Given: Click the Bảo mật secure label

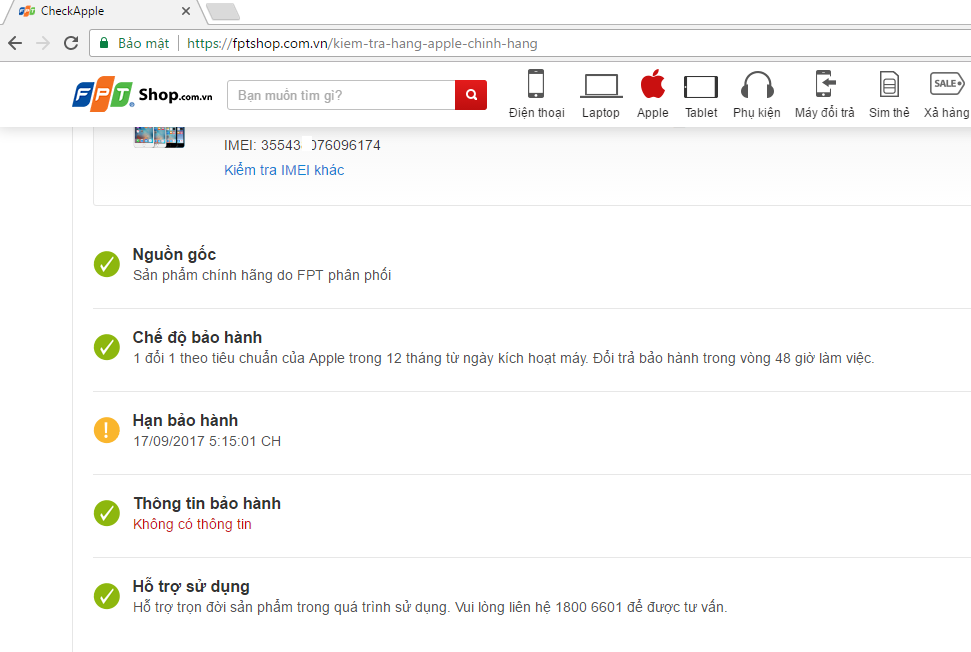Looking at the screenshot, I should coord(144,43).
